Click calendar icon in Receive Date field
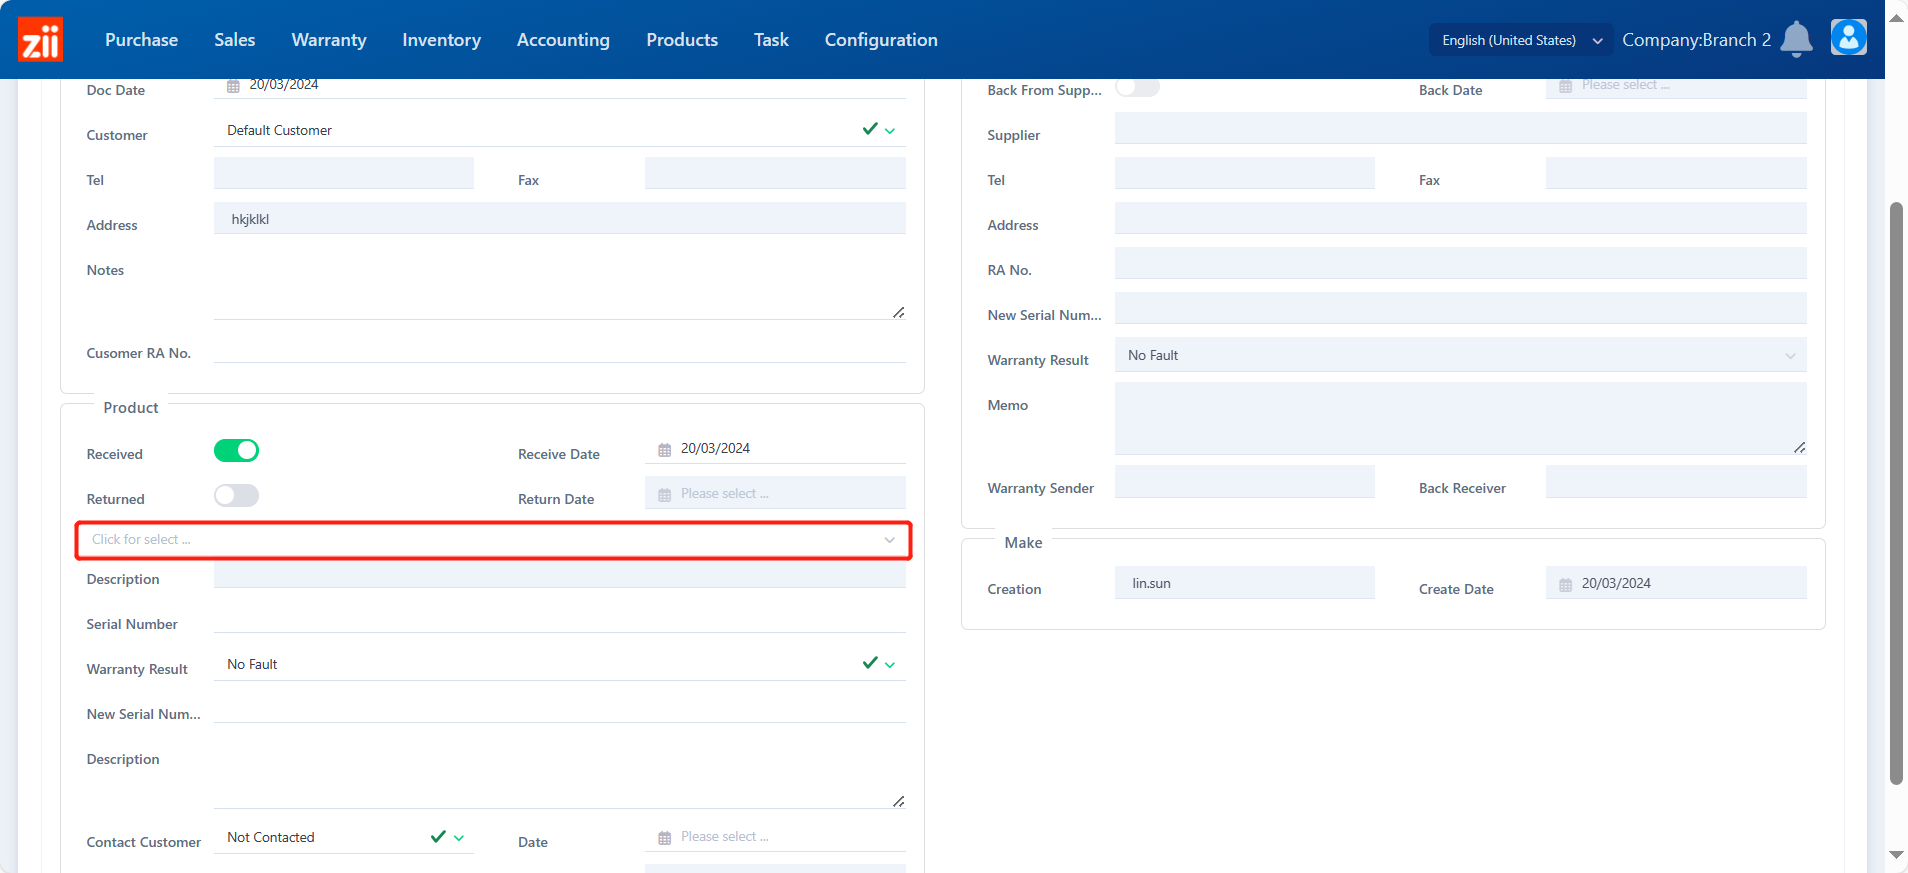Screen dimensions: 1908x873 (x=664, y=450)
